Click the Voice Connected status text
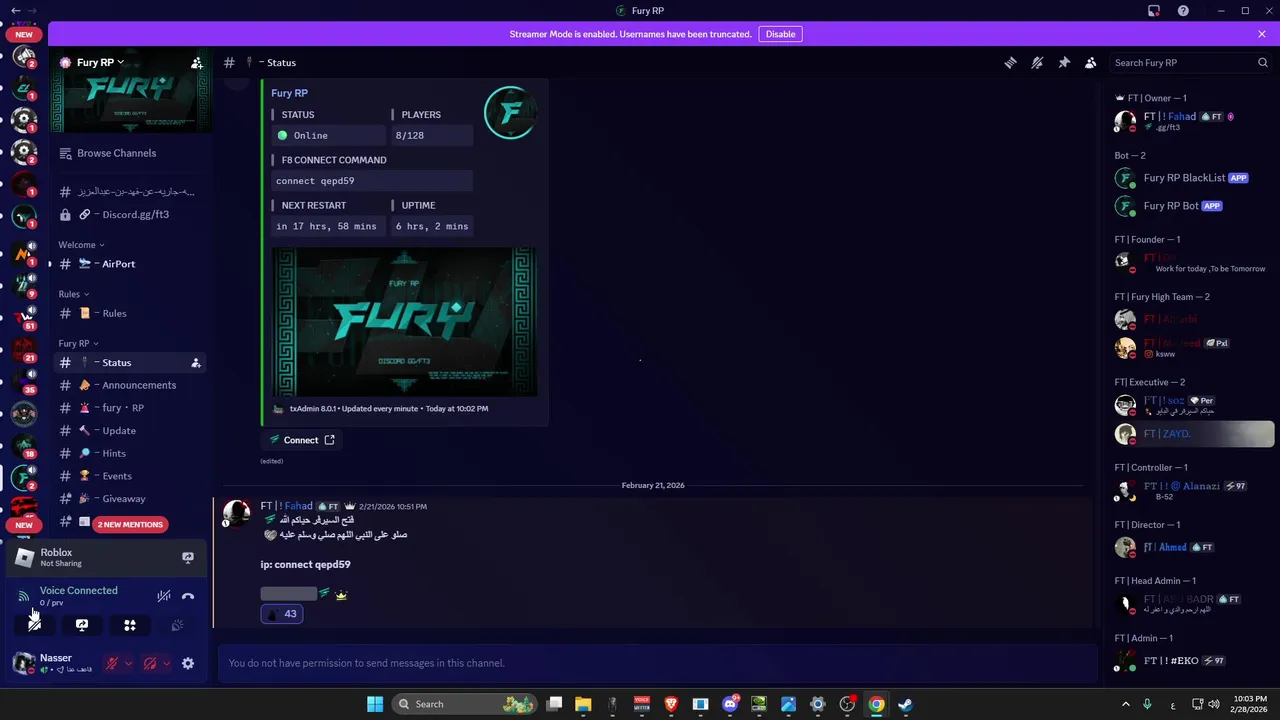Image resolution: width=1280 pixels, height=720 pixels. click(78, 590)
